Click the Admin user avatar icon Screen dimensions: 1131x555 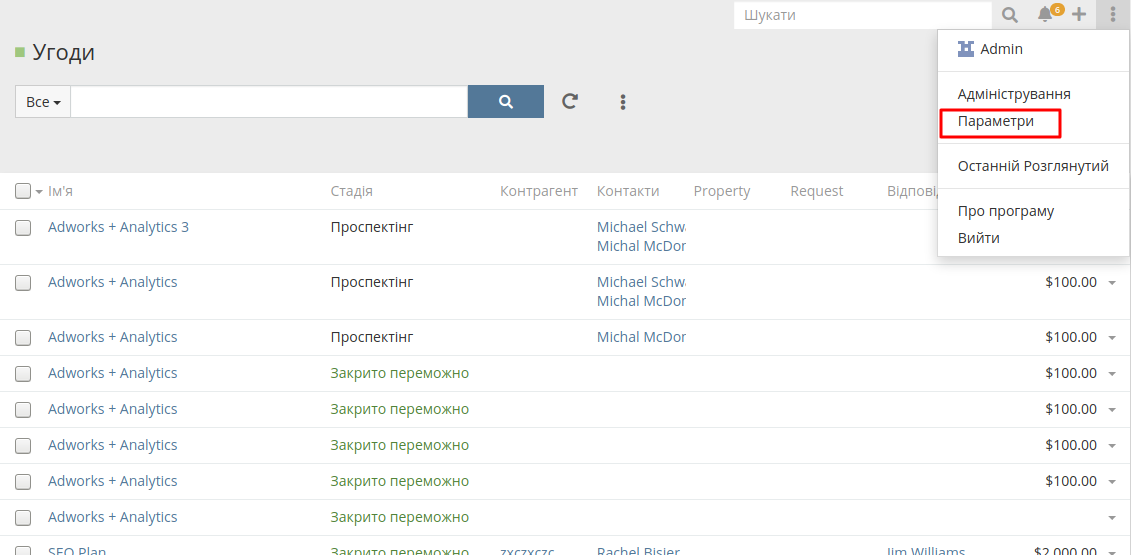(x=965, y=49)
